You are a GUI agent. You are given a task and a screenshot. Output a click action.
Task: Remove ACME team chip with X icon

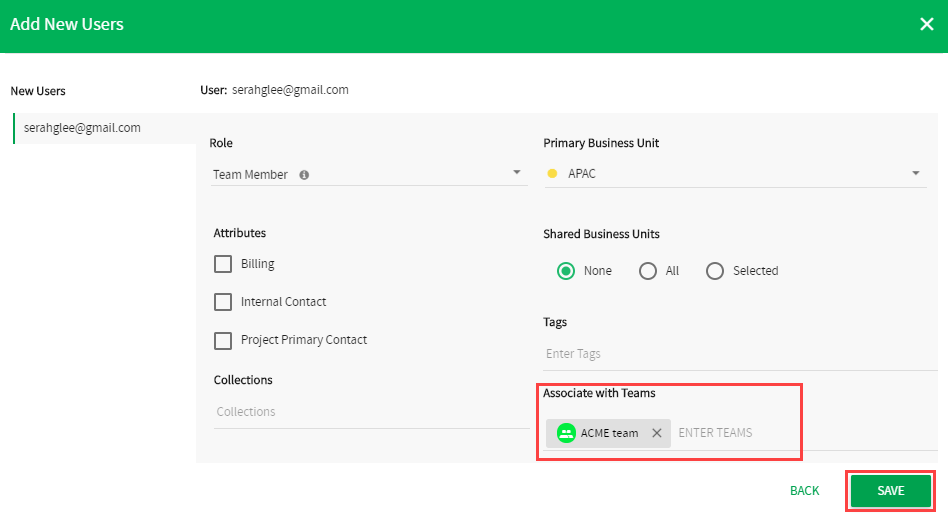coord(657,433)
